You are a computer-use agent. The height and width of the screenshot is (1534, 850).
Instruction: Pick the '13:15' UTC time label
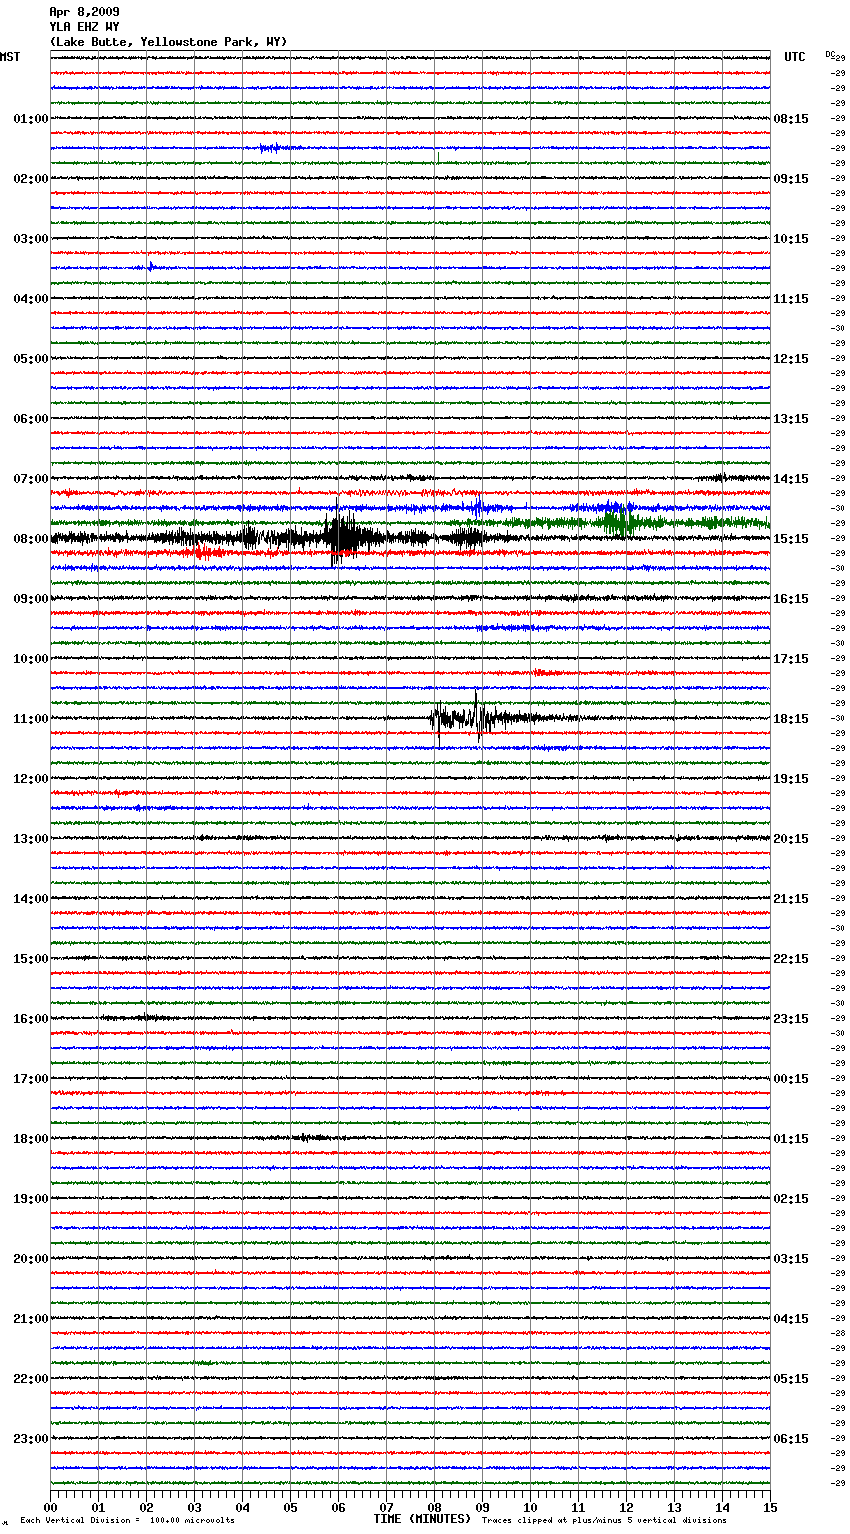tap(791, 419)
